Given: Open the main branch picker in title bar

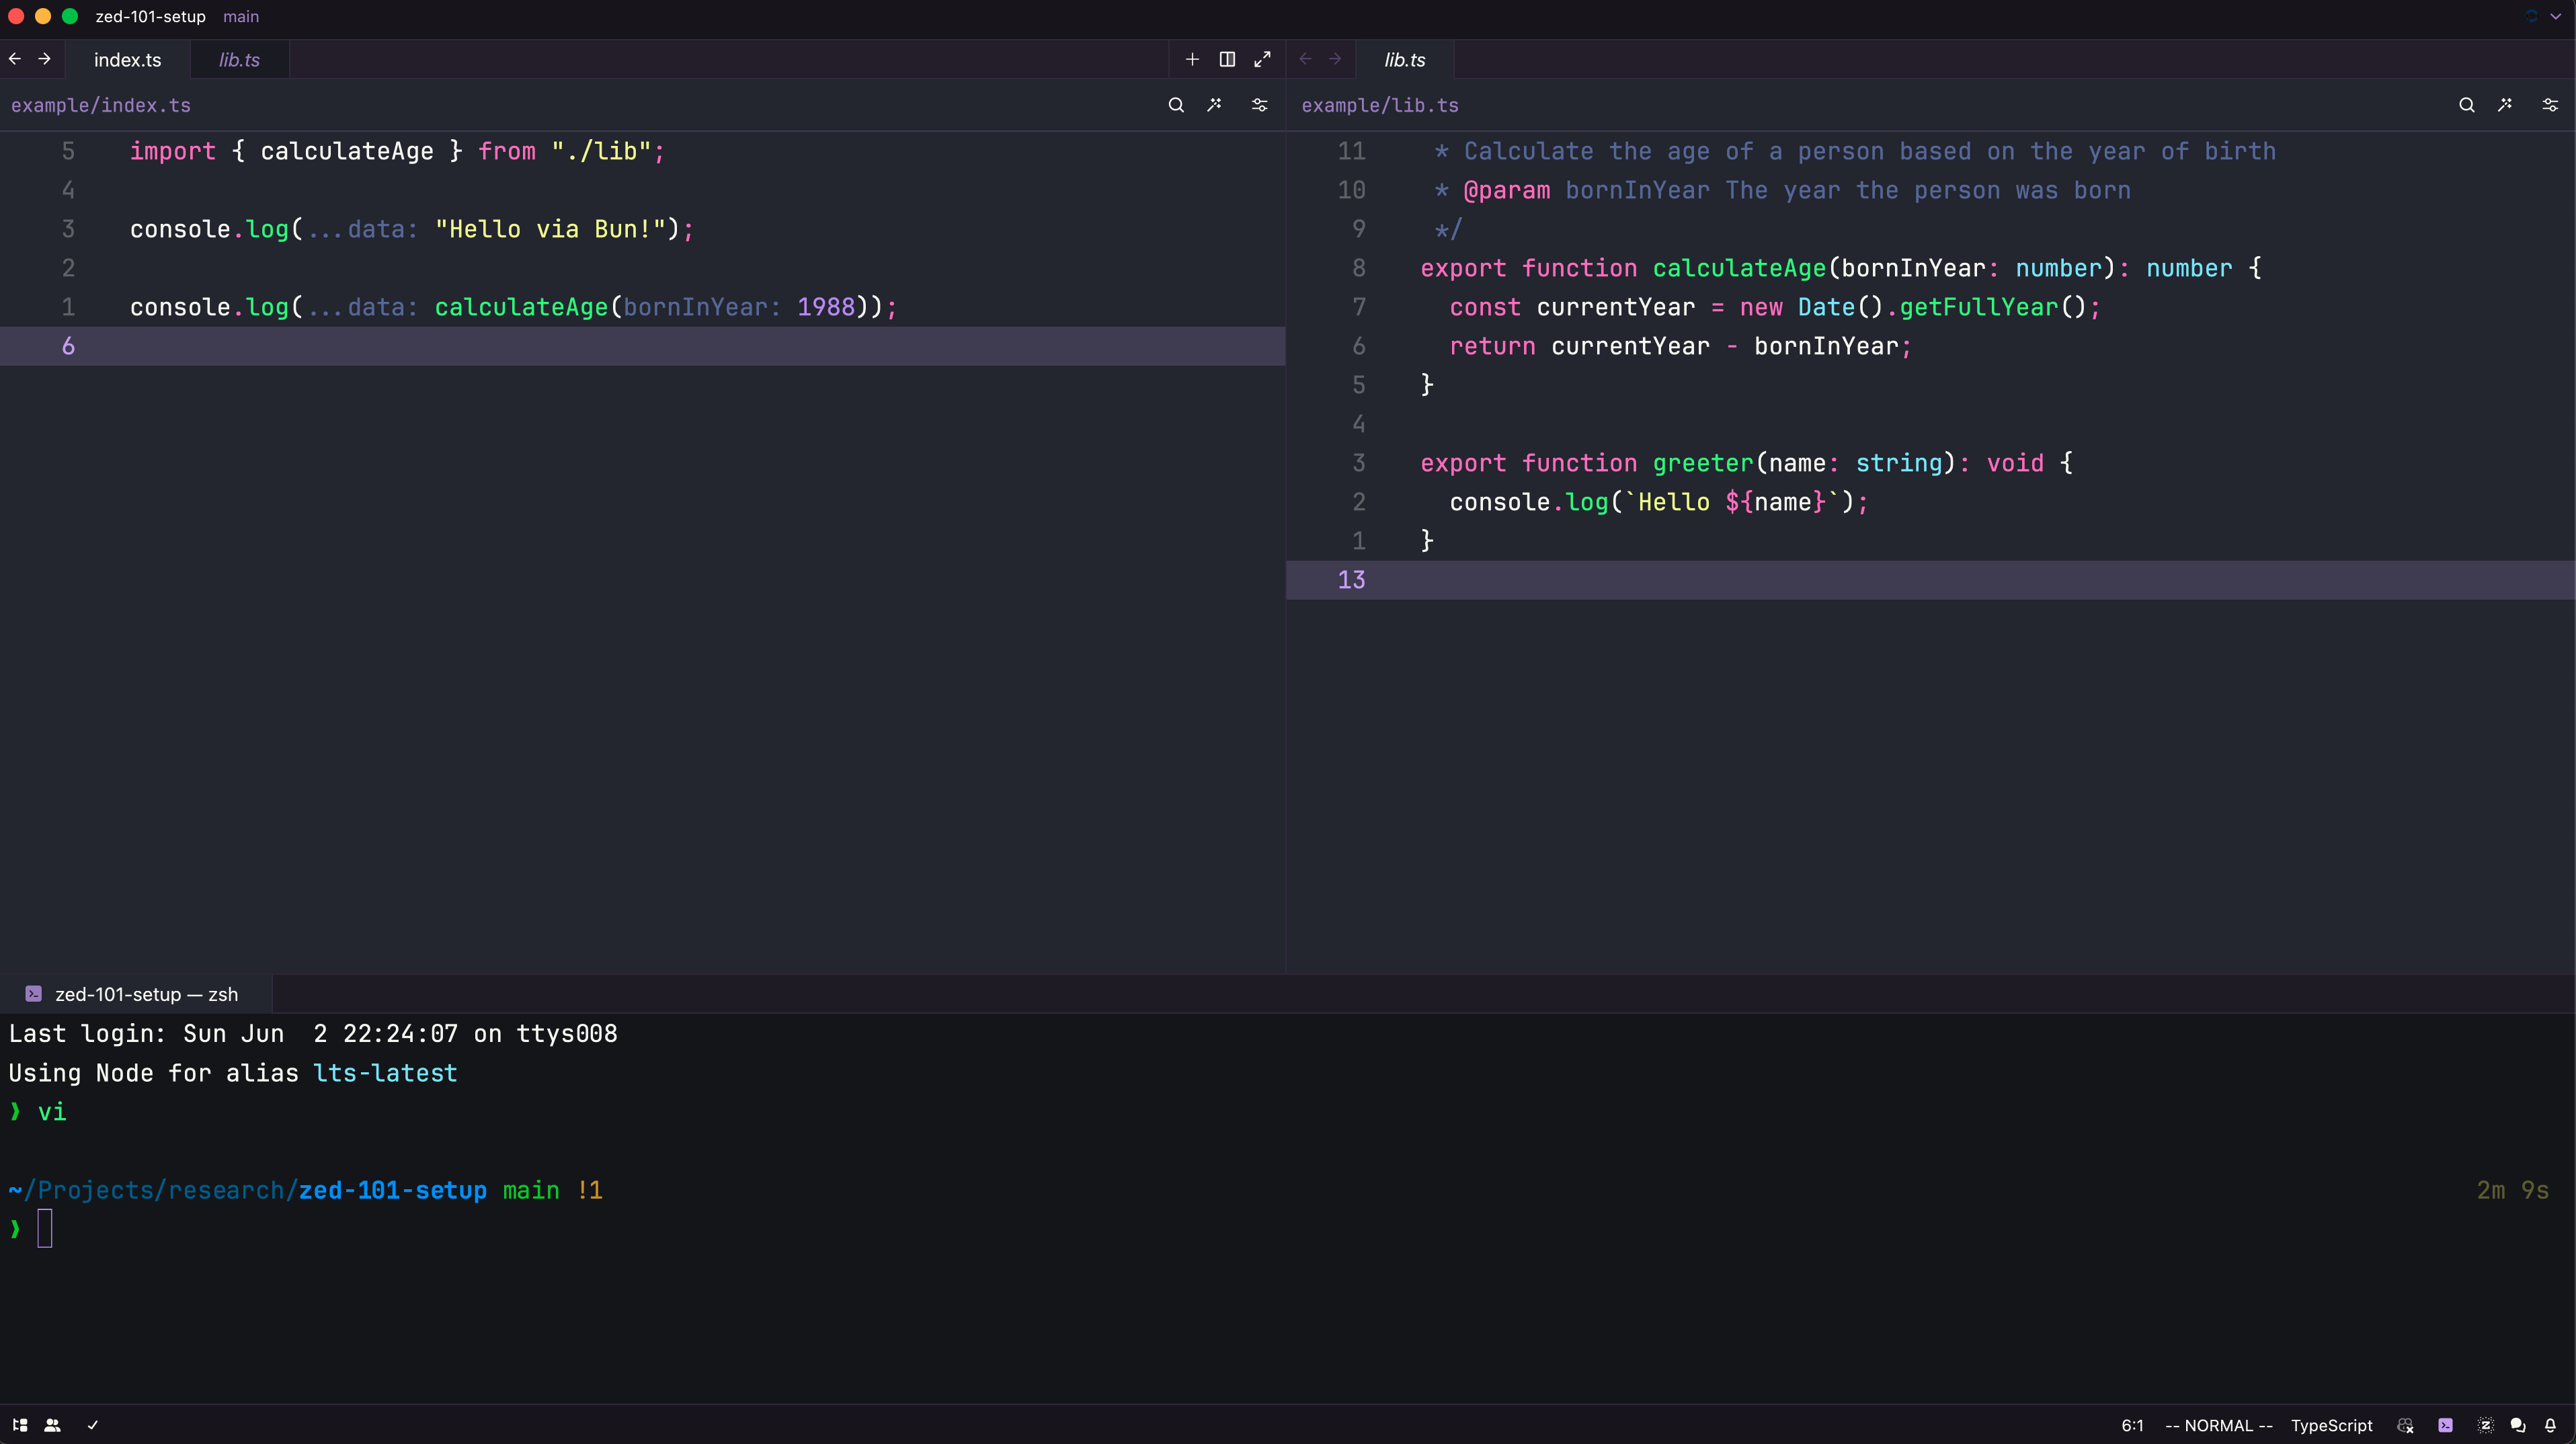Looking at the screenshot, I should pyautogui.click(x=241, y=16).
